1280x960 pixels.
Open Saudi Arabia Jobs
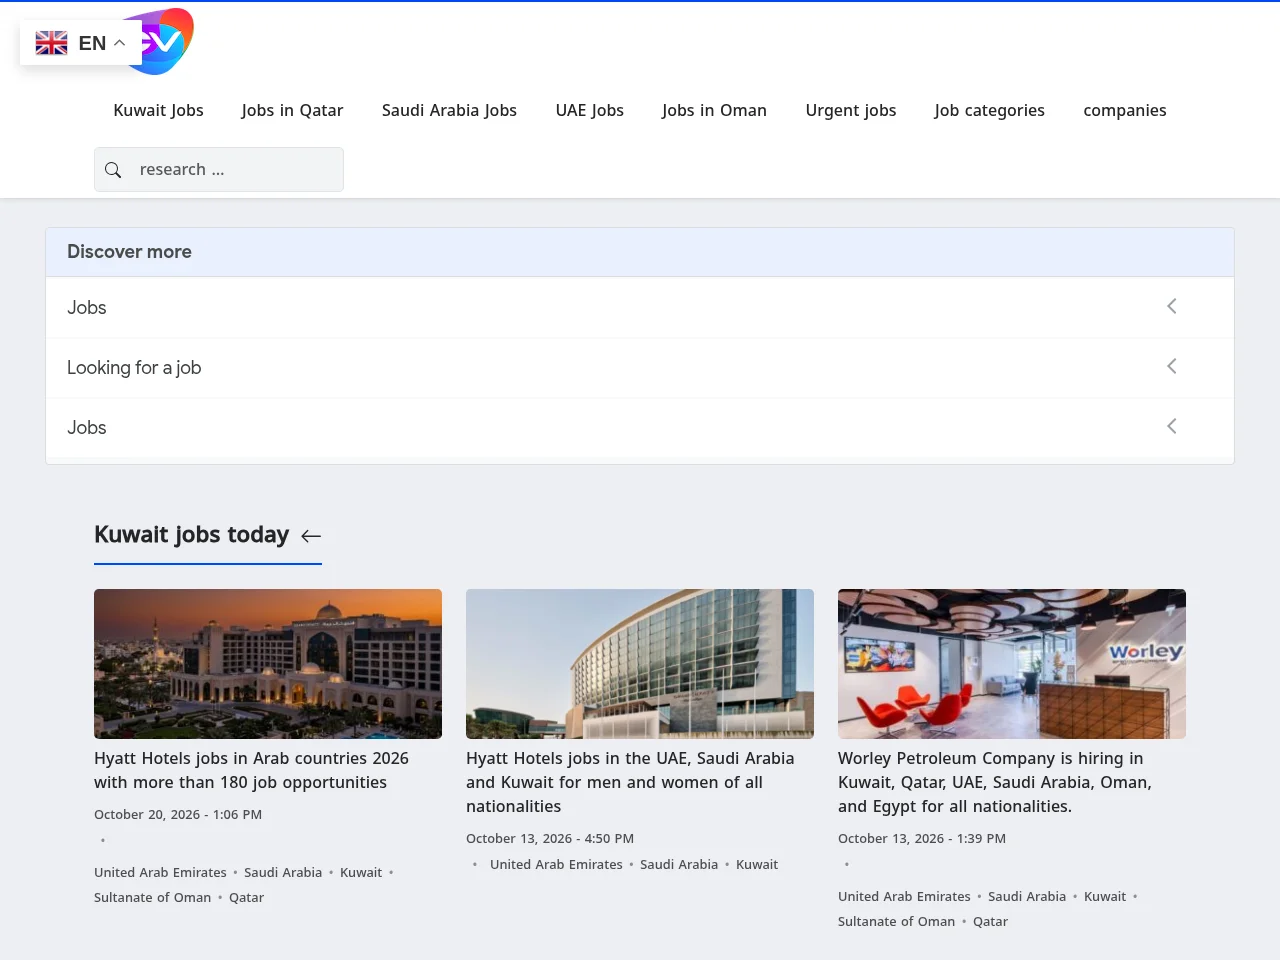(449, 110)
